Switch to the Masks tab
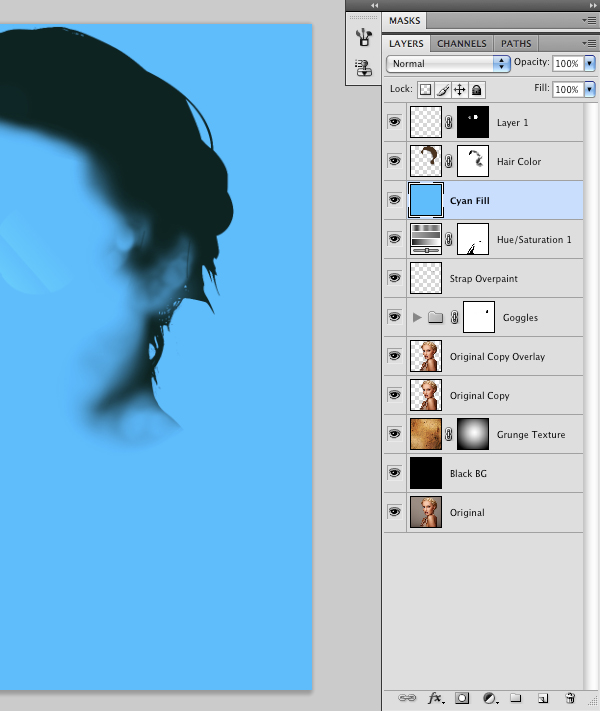Viewport: 600px width, 711px height. click(x=405, y=21)
